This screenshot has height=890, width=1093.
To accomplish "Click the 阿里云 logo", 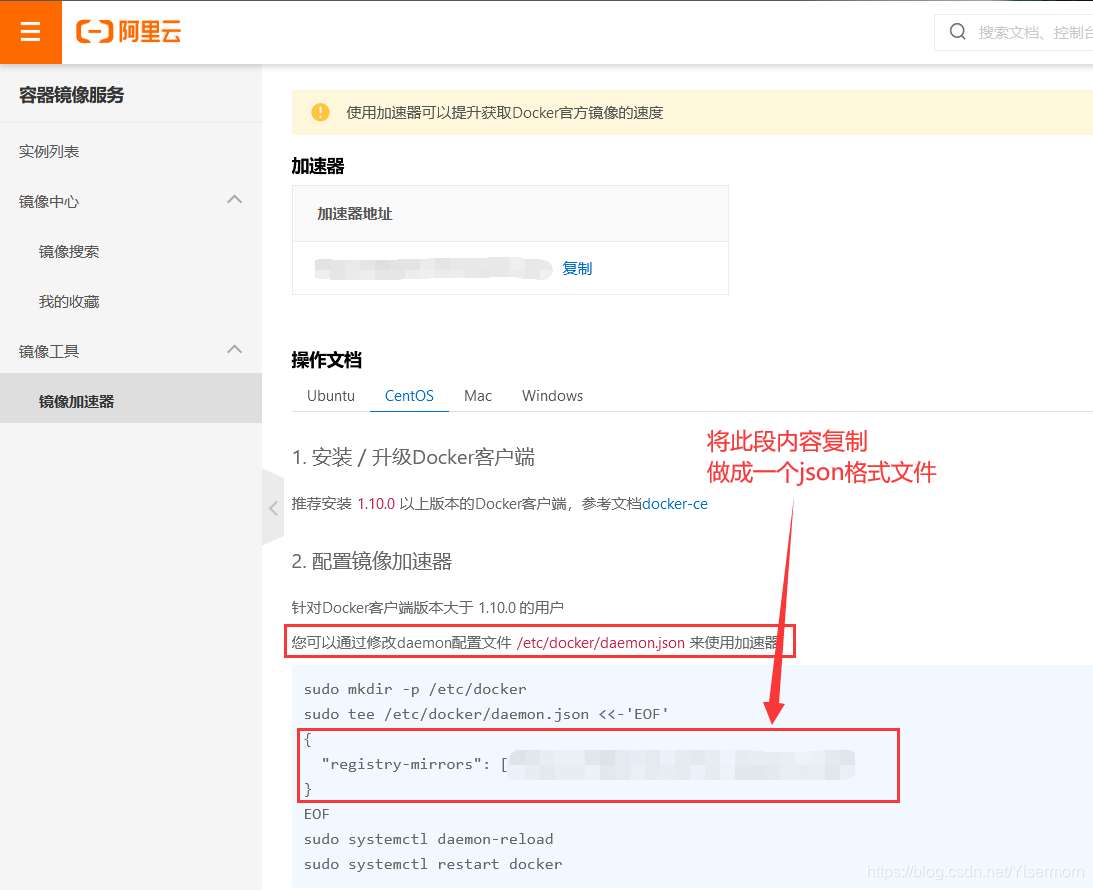I will tap(129, 32).
